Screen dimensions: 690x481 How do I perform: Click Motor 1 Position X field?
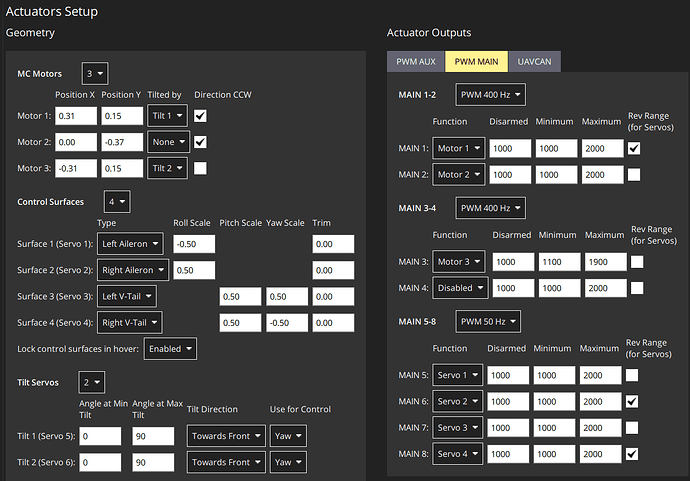(x=75, y=116)
